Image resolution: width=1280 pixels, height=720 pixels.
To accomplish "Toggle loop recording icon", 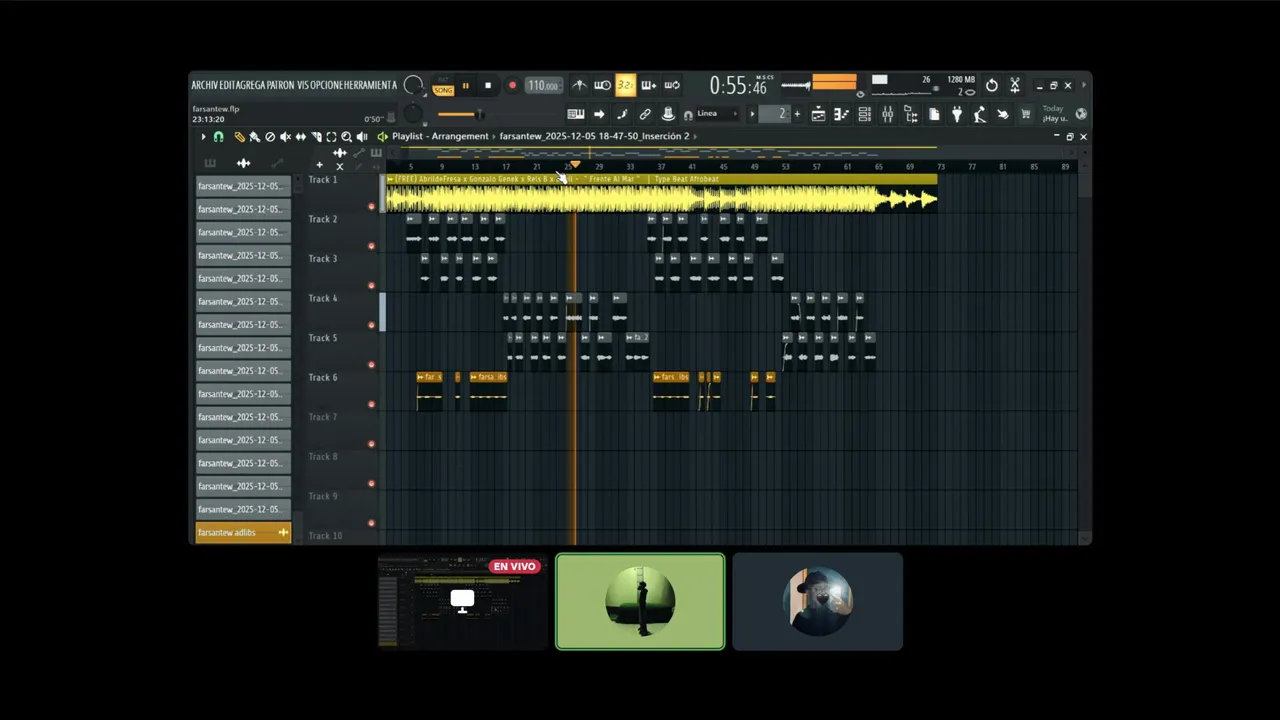I will [x=672, y=85].
